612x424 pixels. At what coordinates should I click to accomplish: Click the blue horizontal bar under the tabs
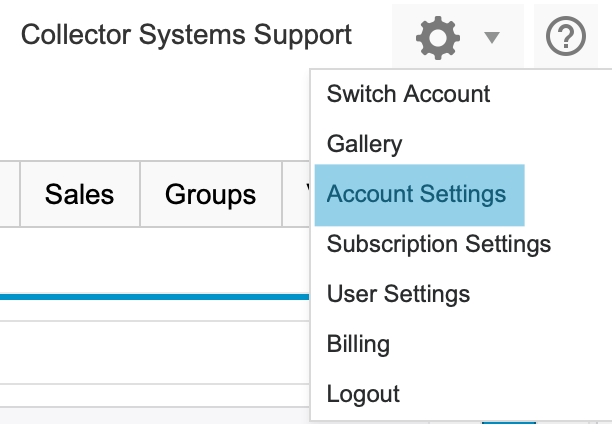[x=150, y=297]
